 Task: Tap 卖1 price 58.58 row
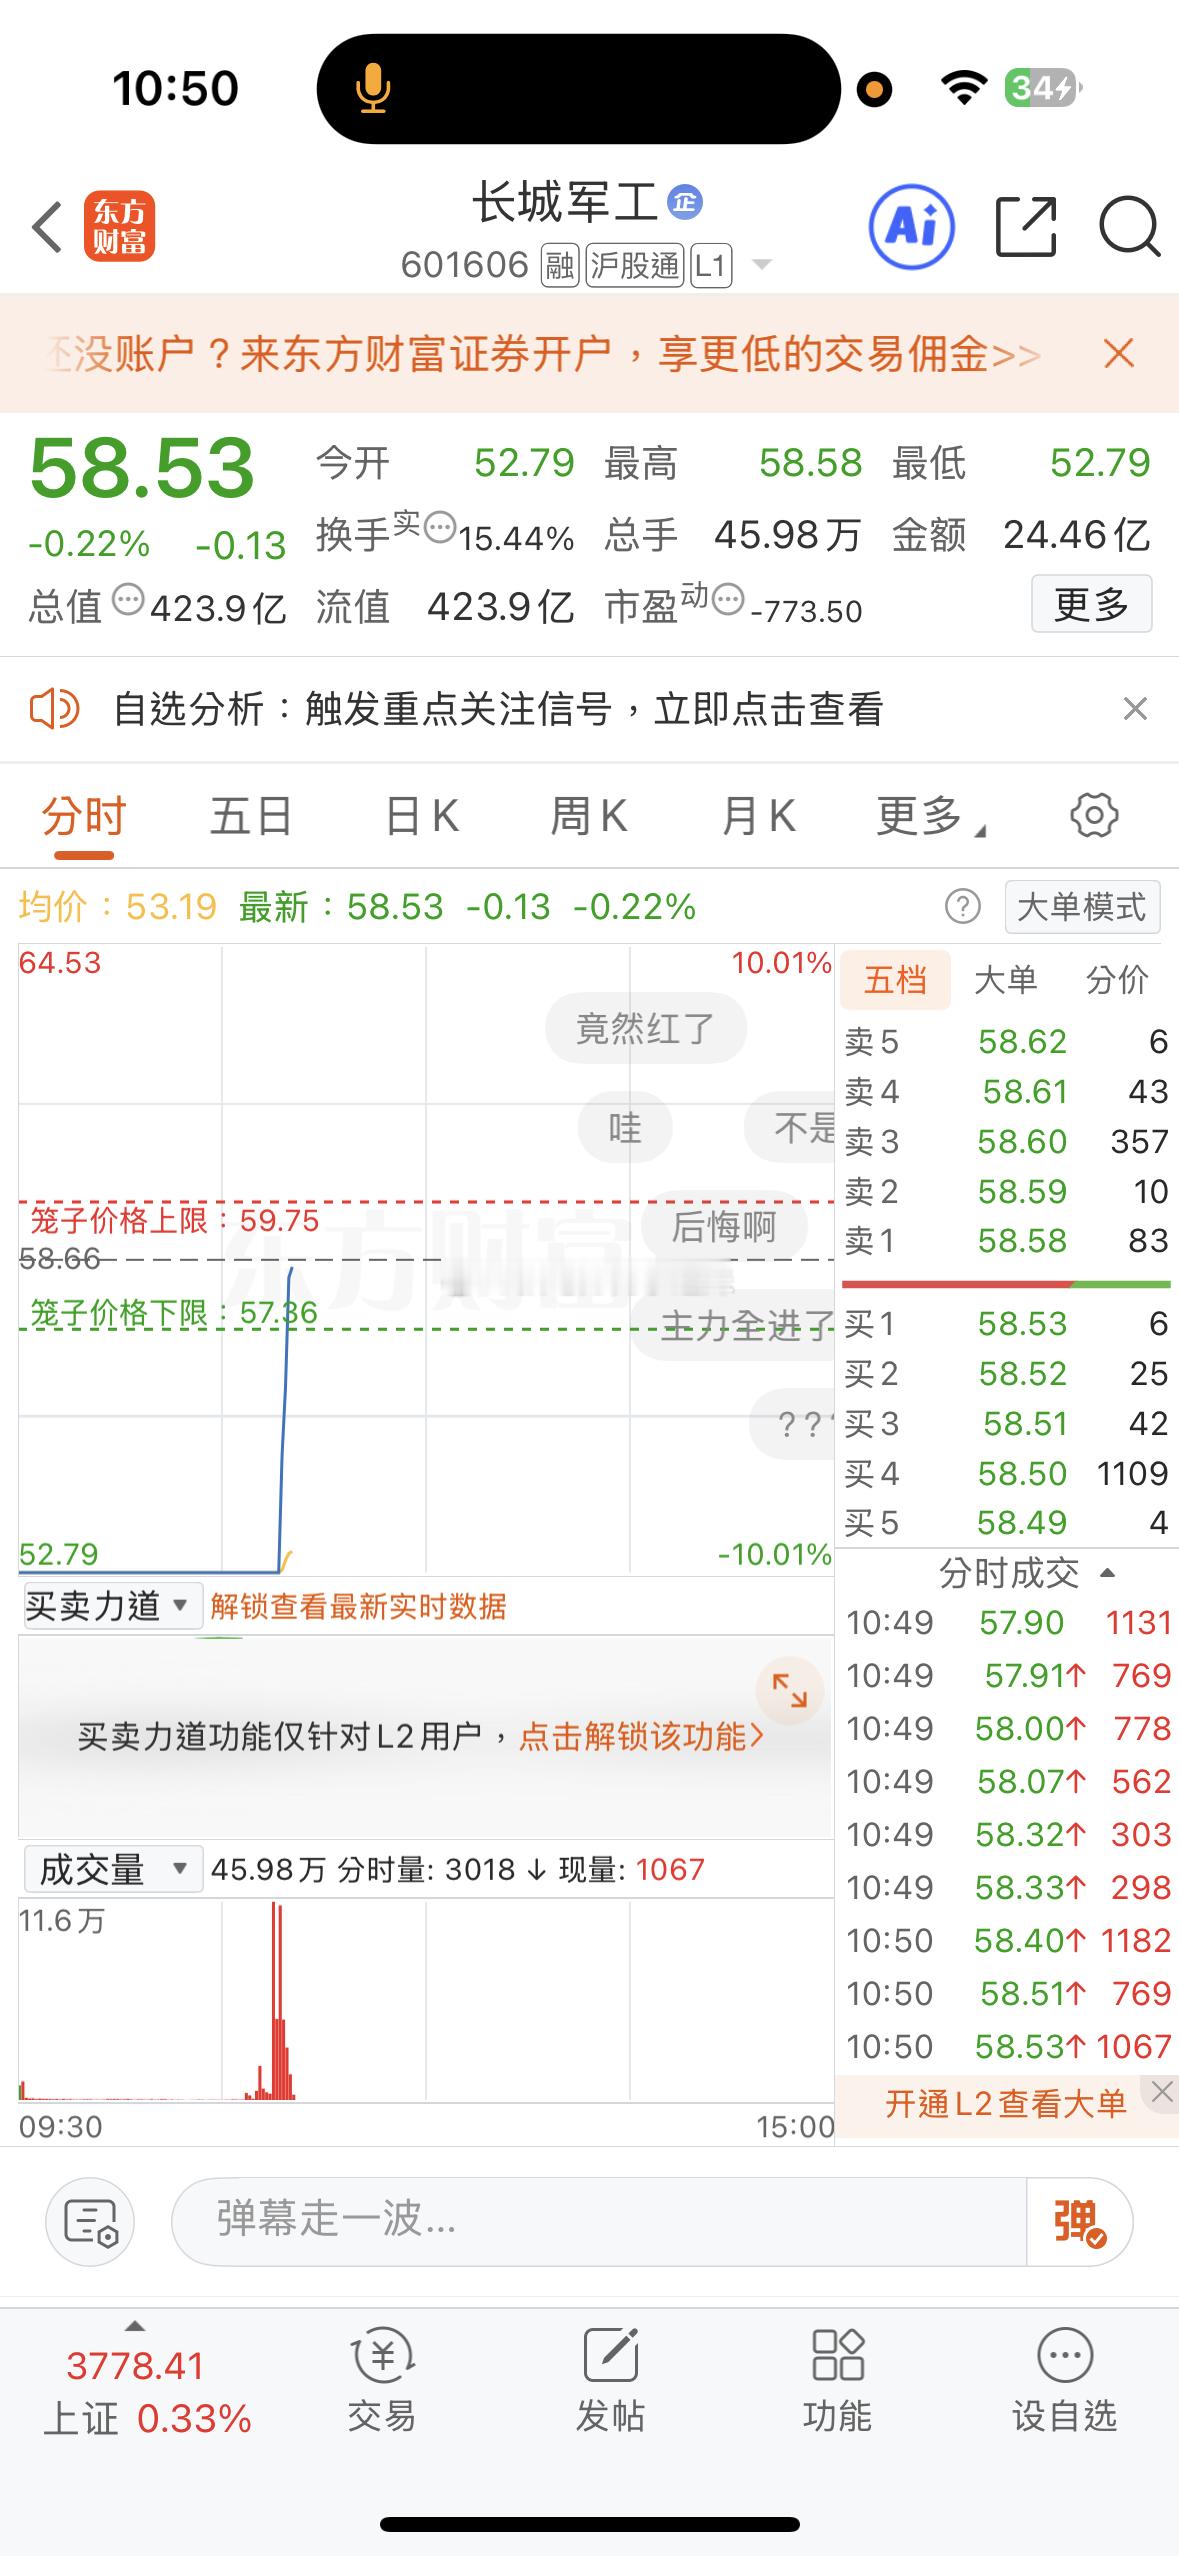coord(1006,1241)
